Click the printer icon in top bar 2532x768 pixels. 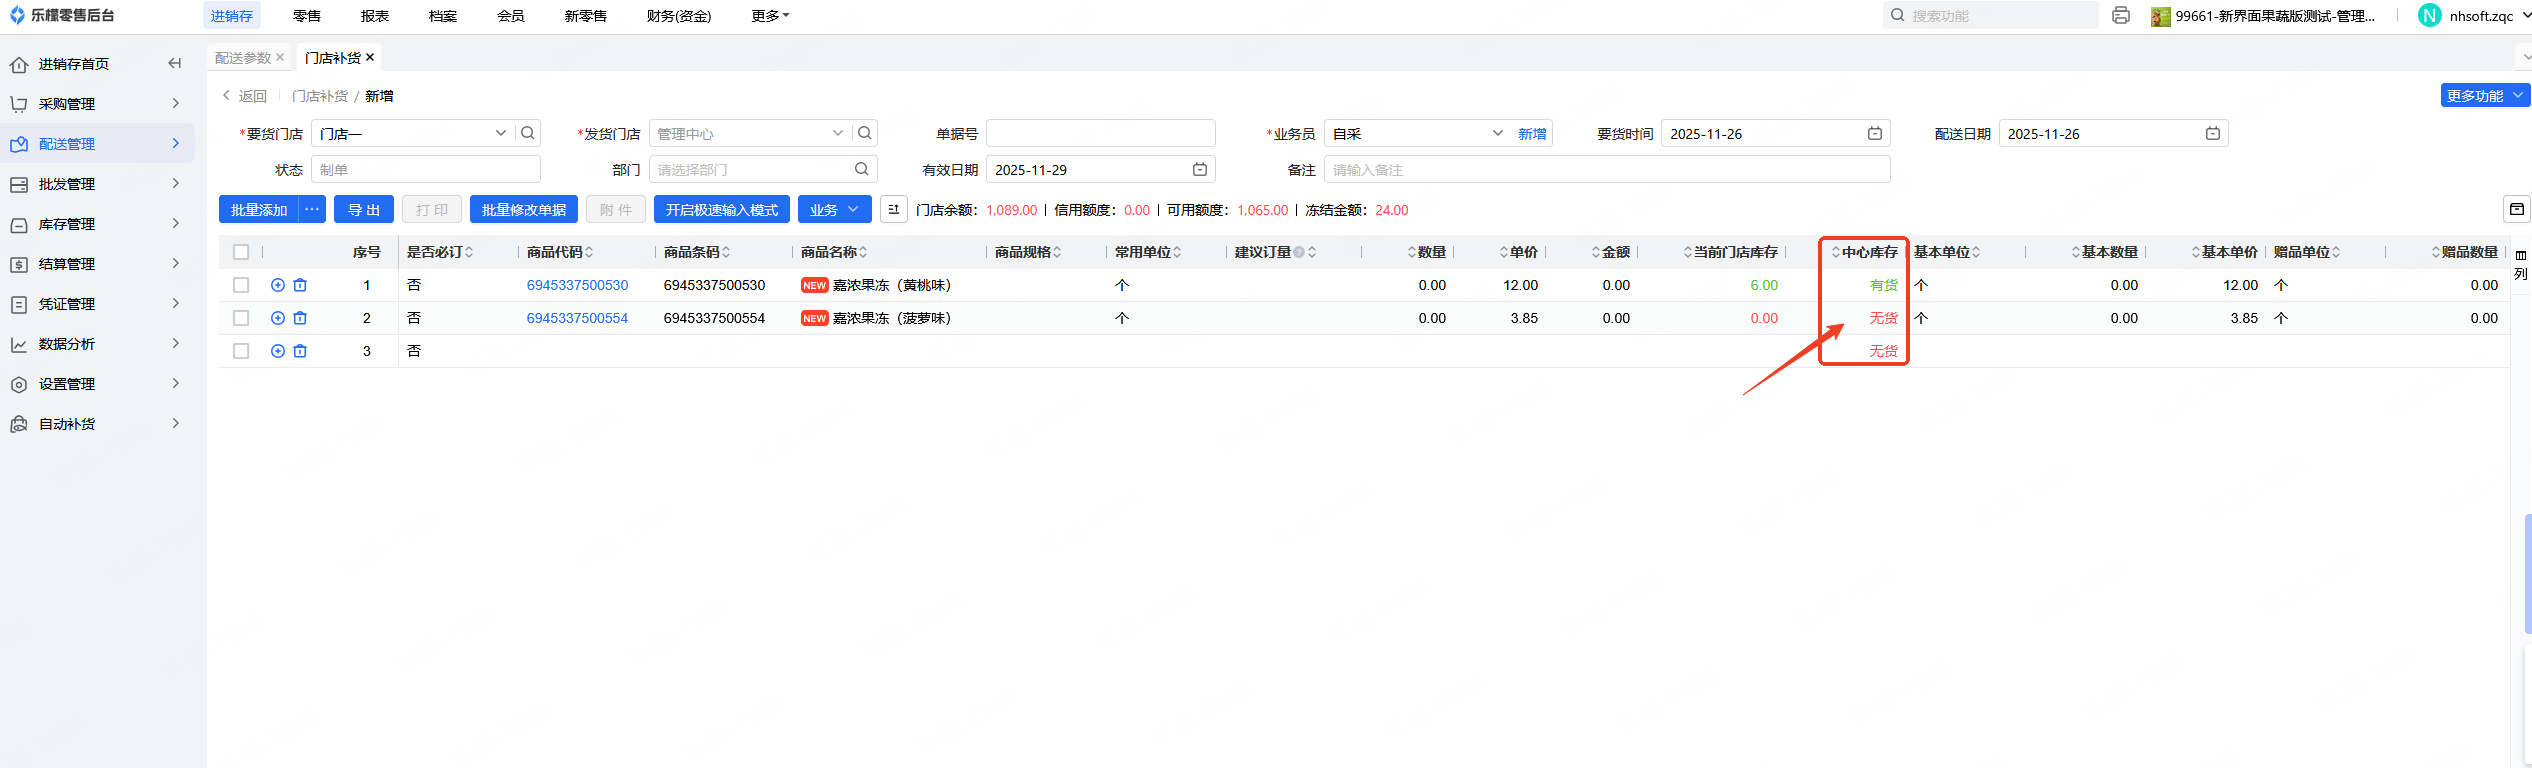click(2120, 16)
